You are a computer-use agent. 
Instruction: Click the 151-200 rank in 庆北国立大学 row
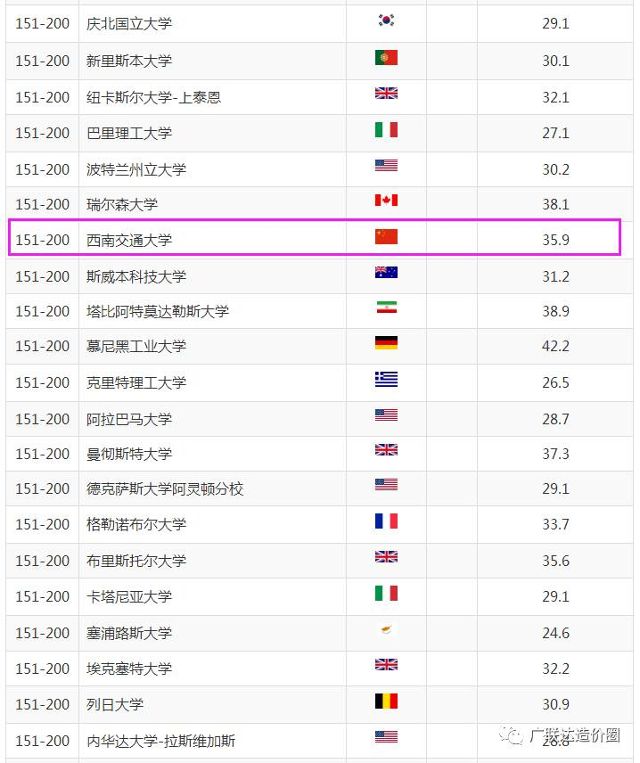42,23
